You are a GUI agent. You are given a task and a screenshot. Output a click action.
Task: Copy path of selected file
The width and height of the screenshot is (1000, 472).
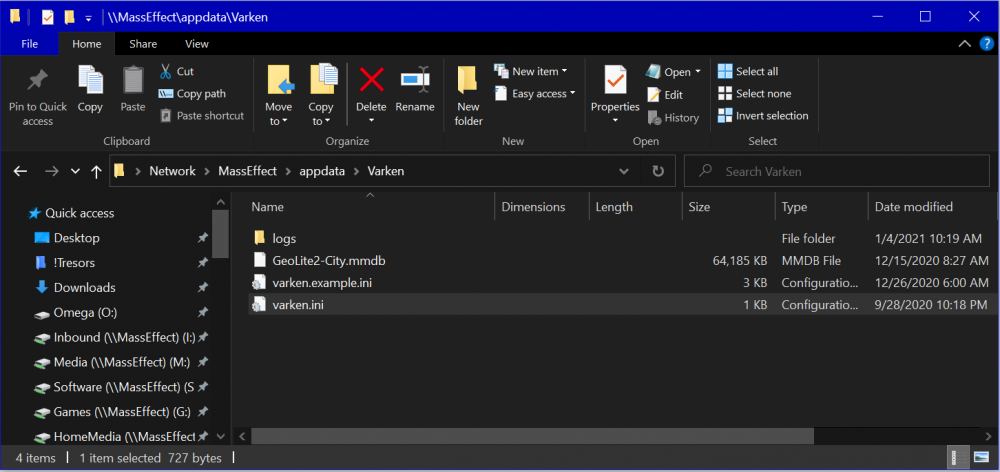(192, 94)
